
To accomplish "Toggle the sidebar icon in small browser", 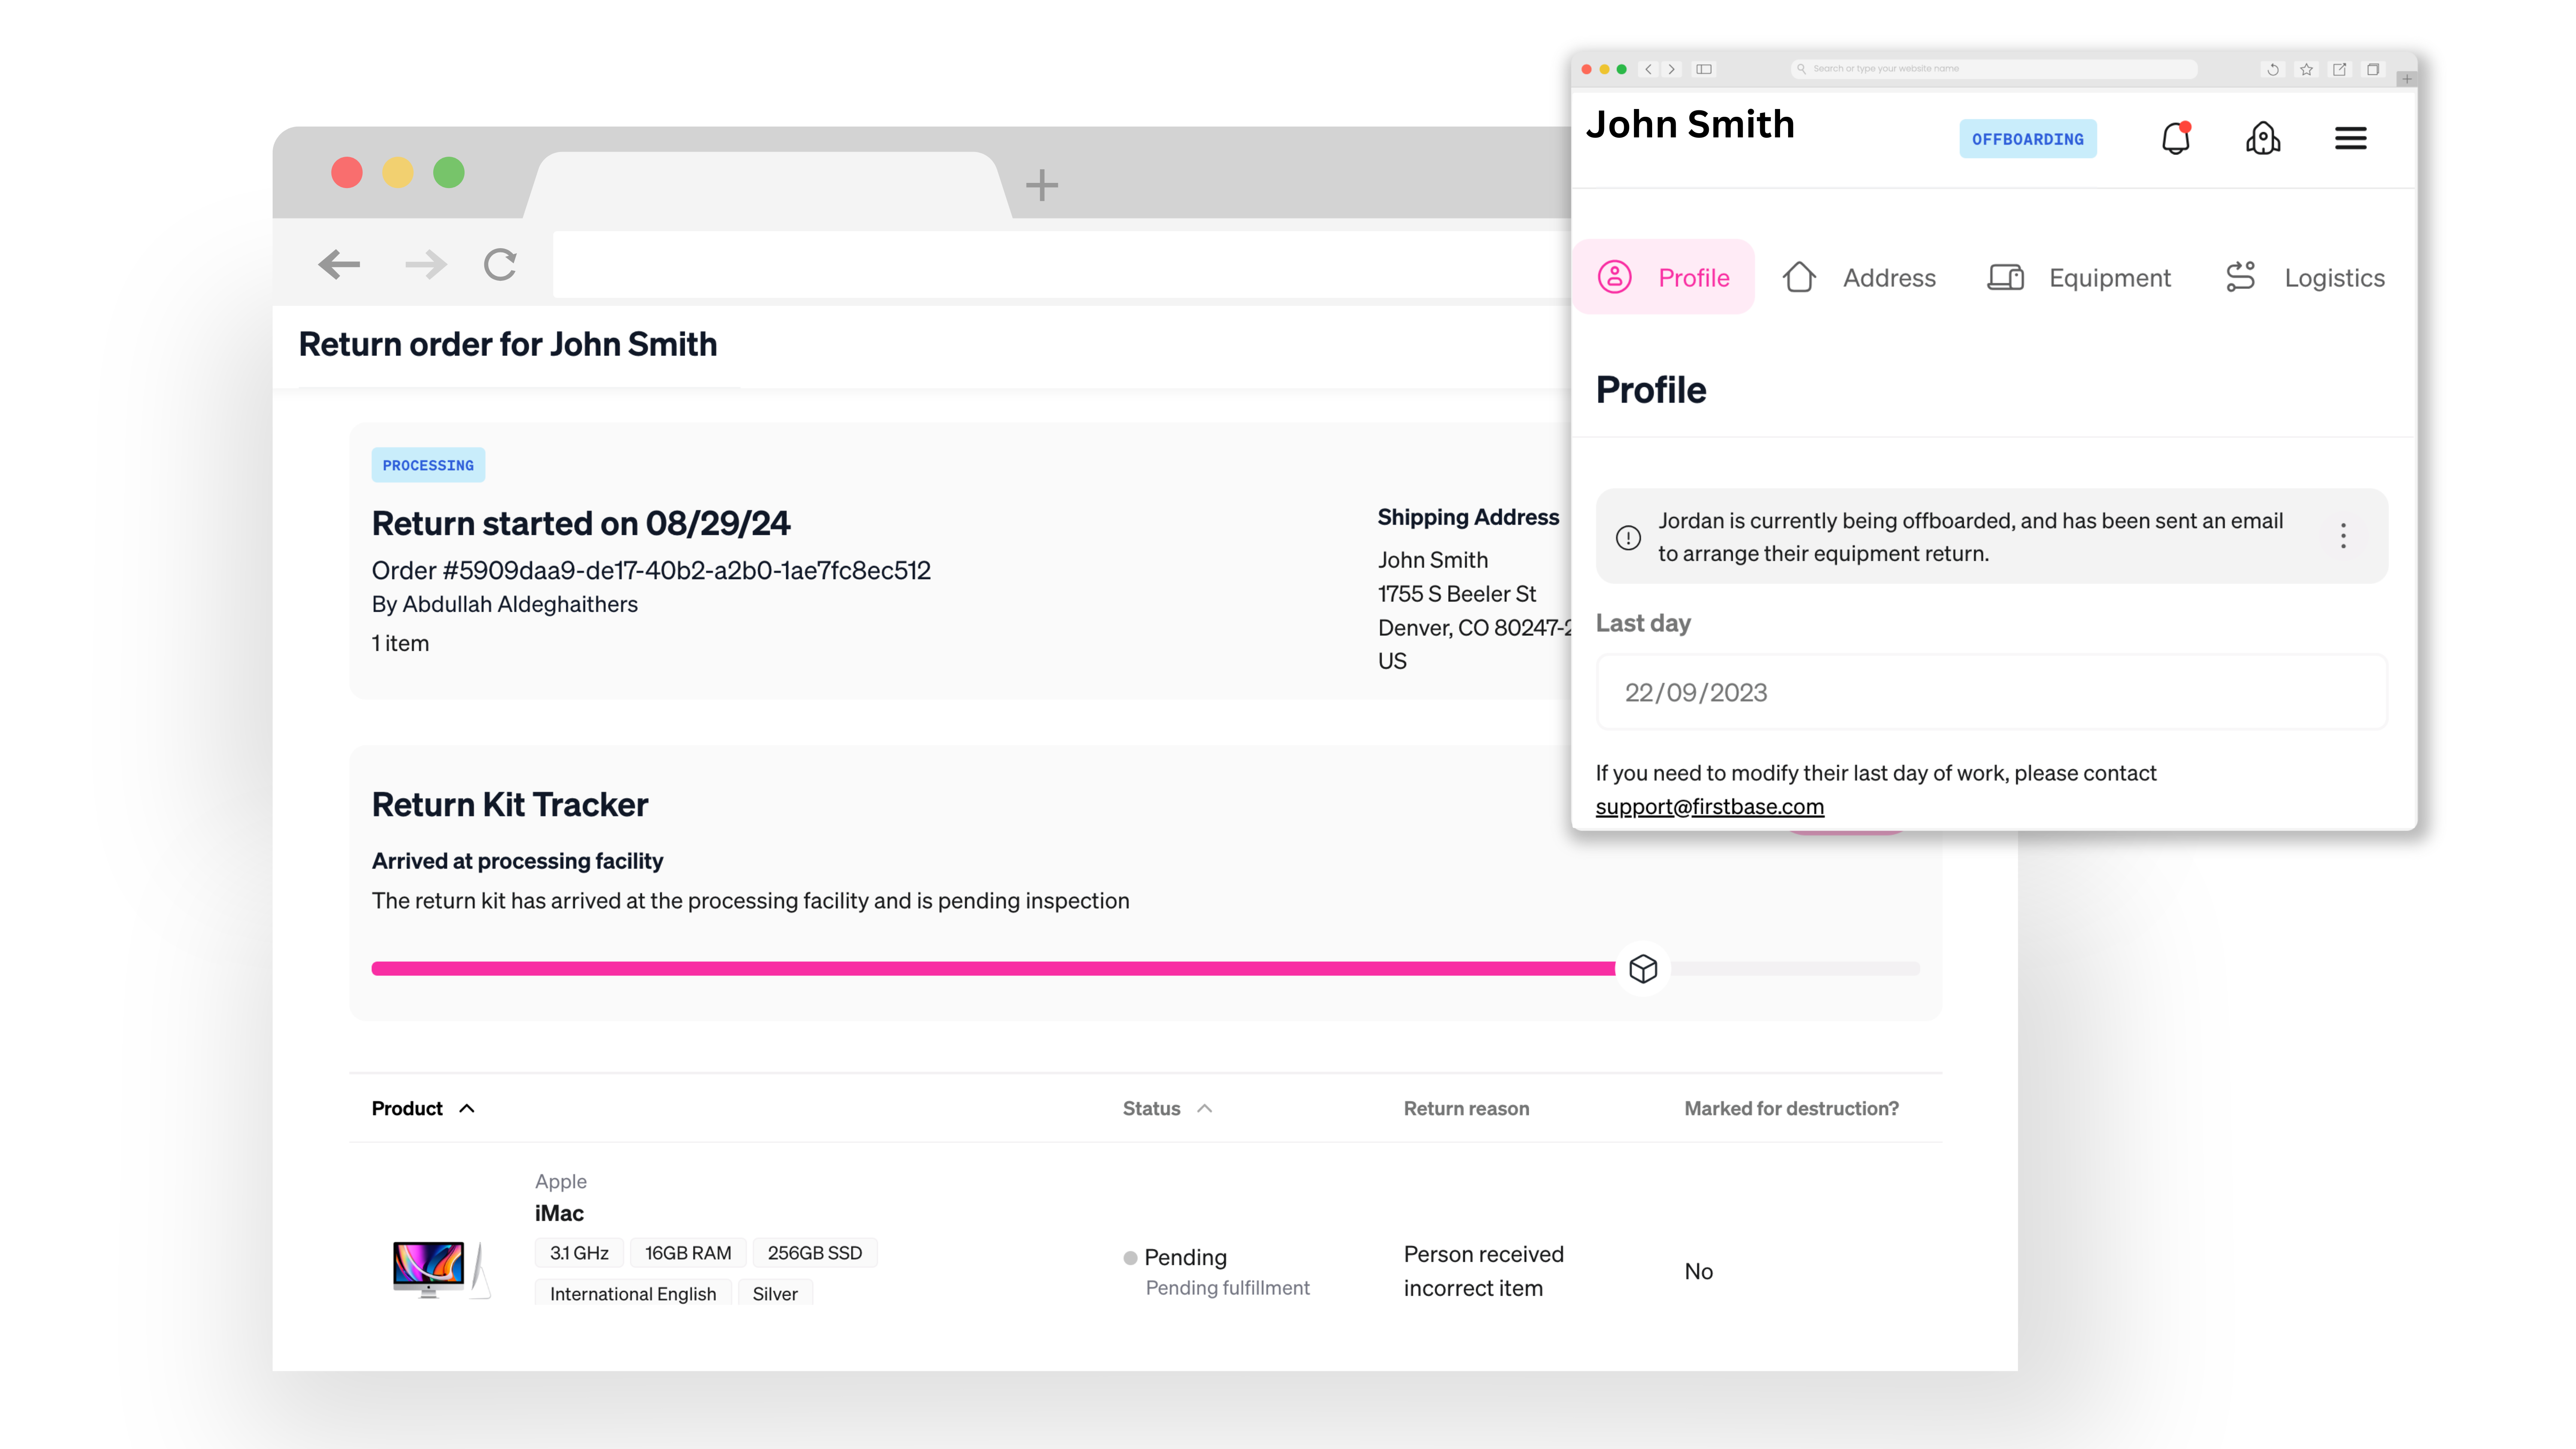I will pos(1704,69).
